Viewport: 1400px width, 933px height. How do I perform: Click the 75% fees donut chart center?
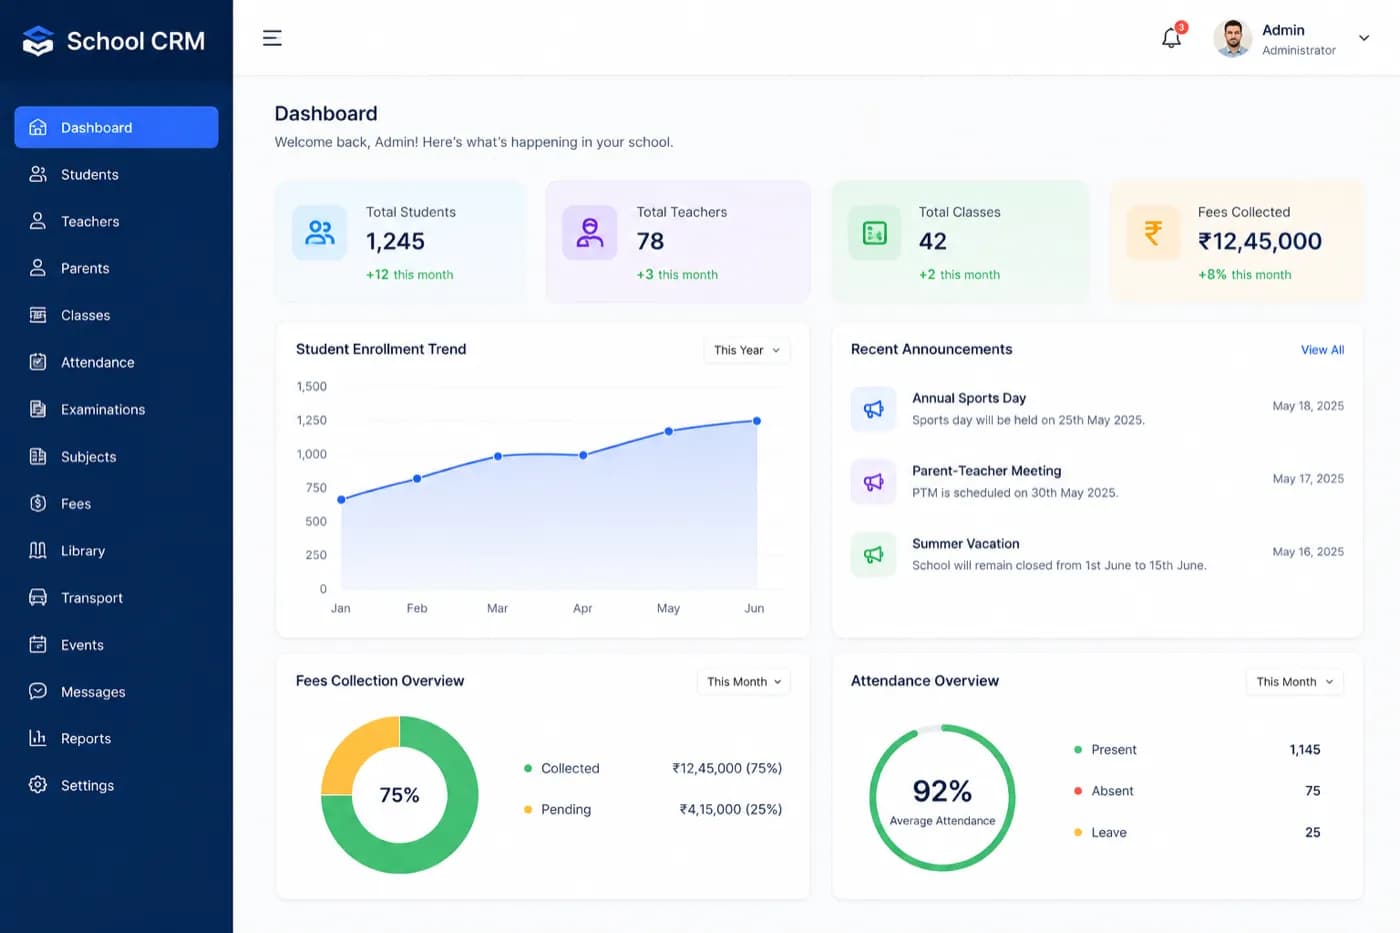(x=399, y=795)
